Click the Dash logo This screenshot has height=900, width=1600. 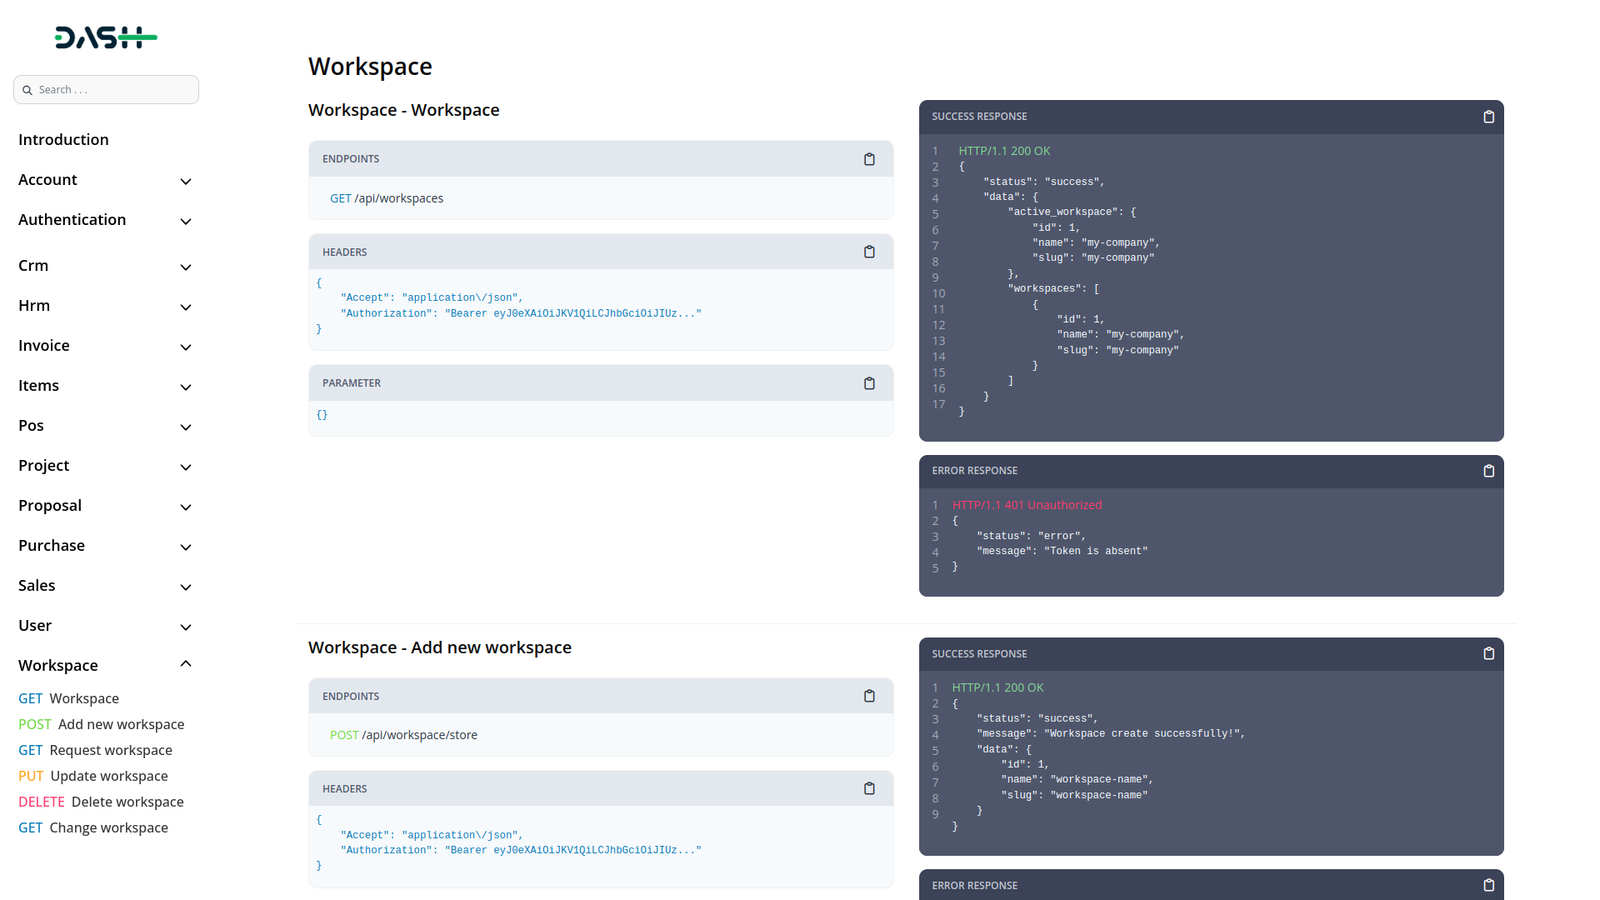tap(106, 38)
